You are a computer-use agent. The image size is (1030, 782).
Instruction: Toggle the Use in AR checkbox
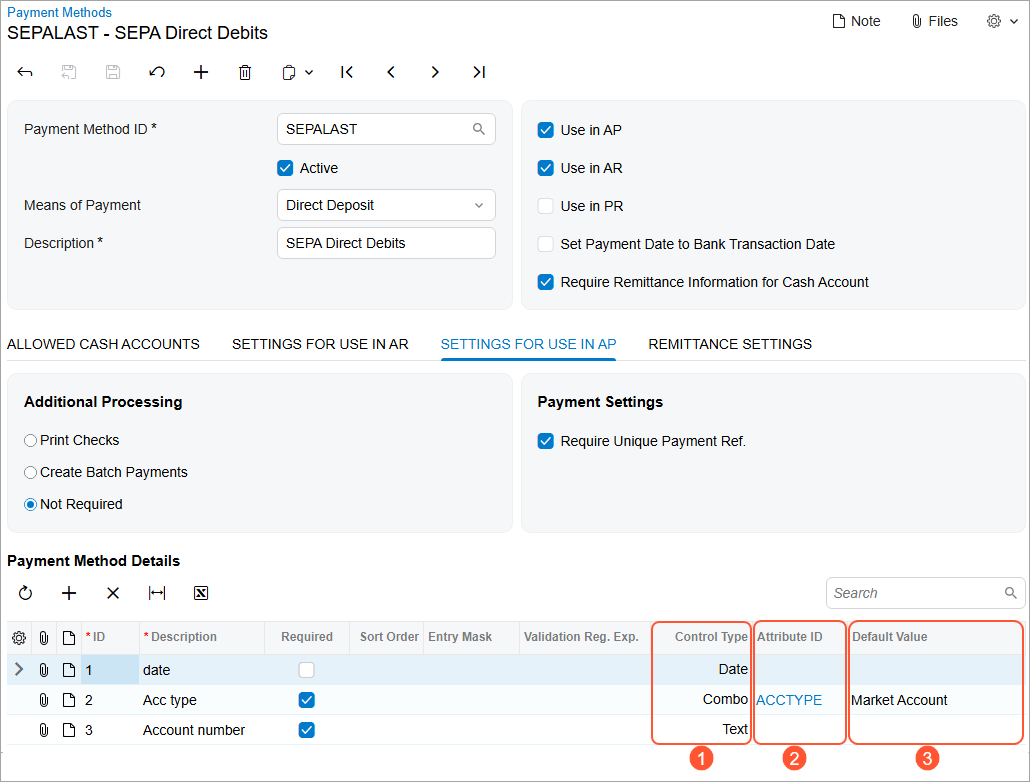pyautogui.click(x=546, y=168)
